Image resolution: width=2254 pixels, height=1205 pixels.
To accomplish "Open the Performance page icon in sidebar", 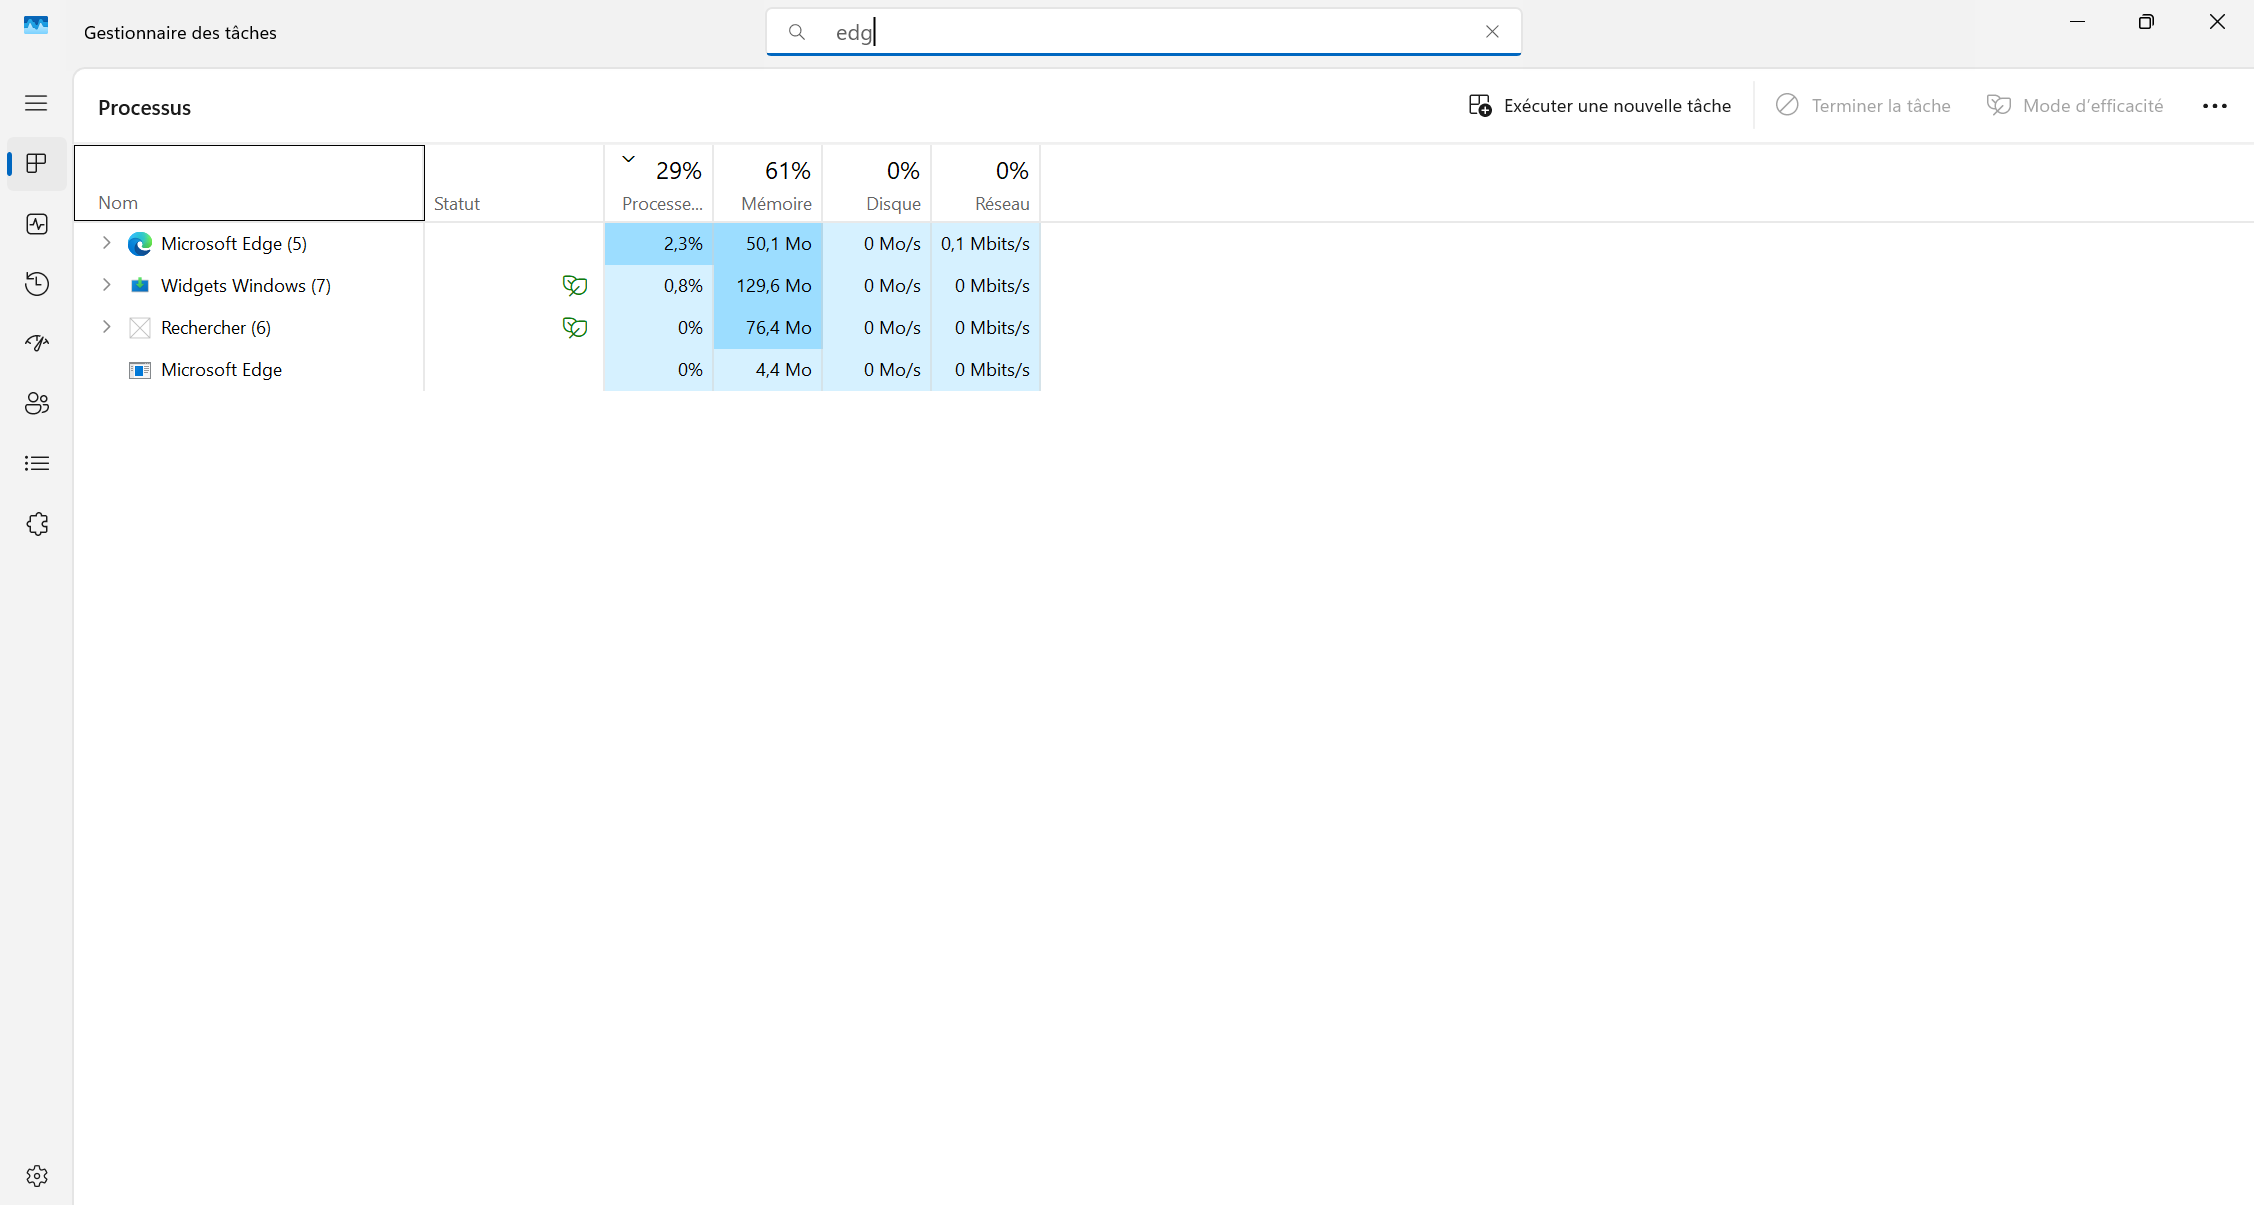I will (37, 224).
